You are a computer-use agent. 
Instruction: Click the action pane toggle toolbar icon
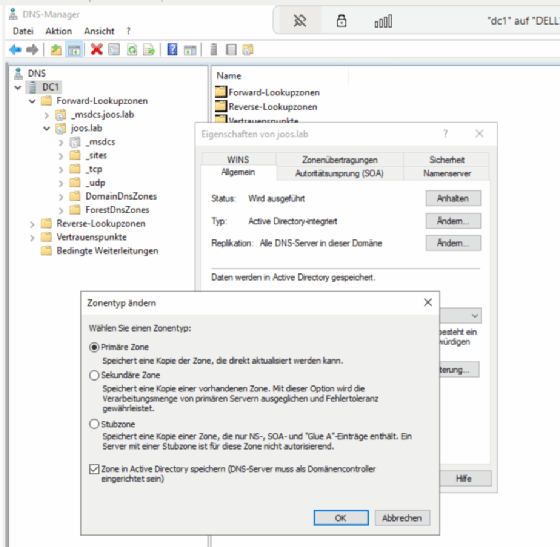pyautogui.click(x=190, y=50)
